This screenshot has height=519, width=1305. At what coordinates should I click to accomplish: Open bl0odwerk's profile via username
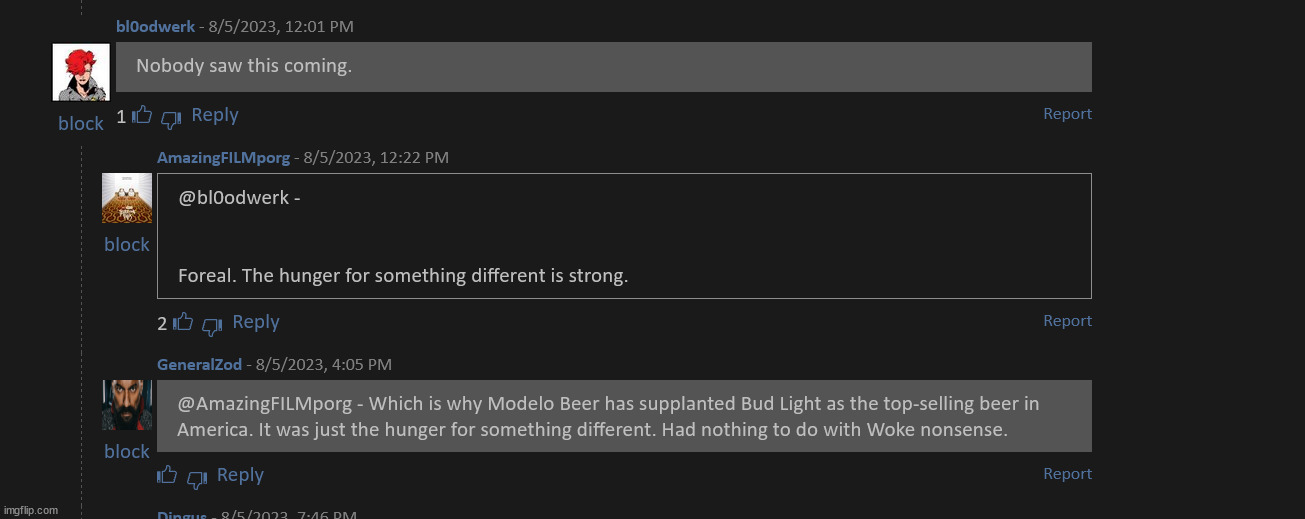click(x=155, y=27)
